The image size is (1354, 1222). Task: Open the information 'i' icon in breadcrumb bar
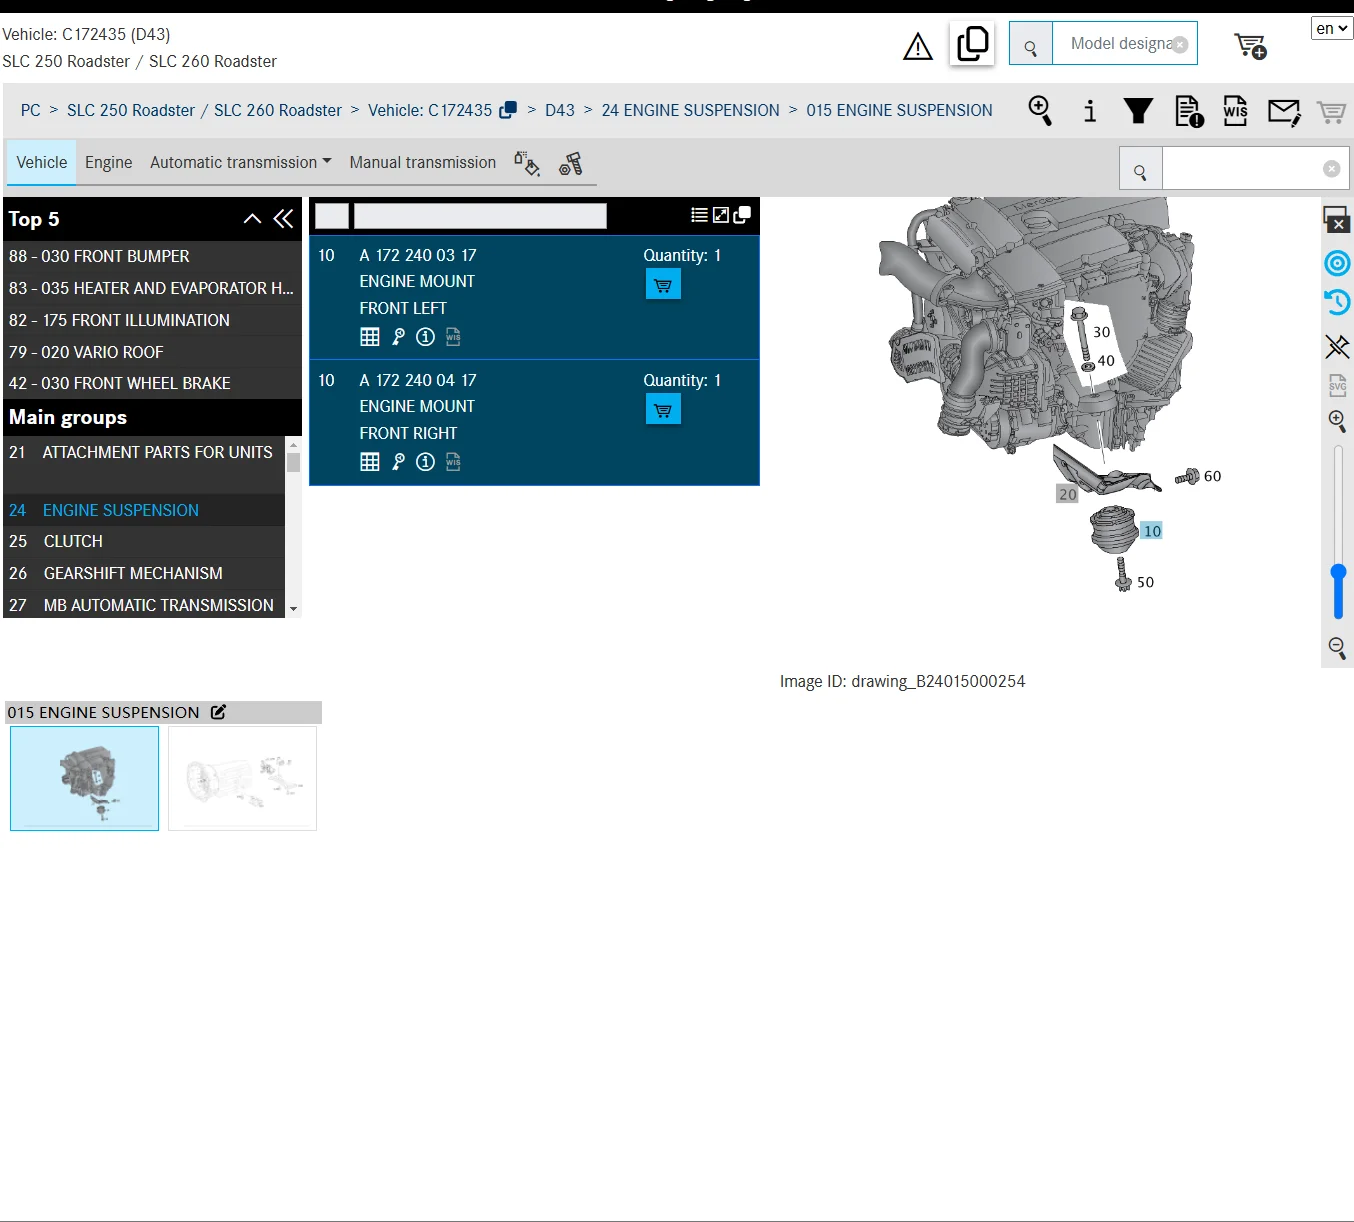click(1090, 111)
